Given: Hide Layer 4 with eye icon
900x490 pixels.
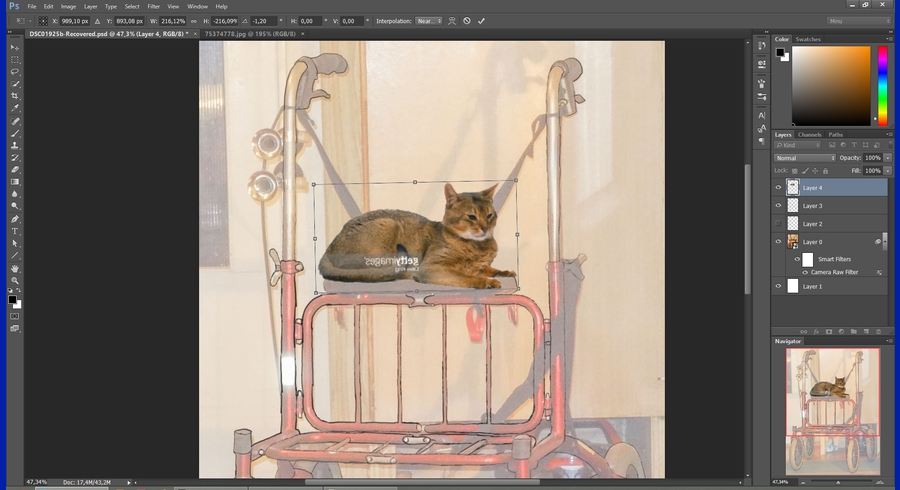Looking at the screenshot, I should click(x=778, y=188).
